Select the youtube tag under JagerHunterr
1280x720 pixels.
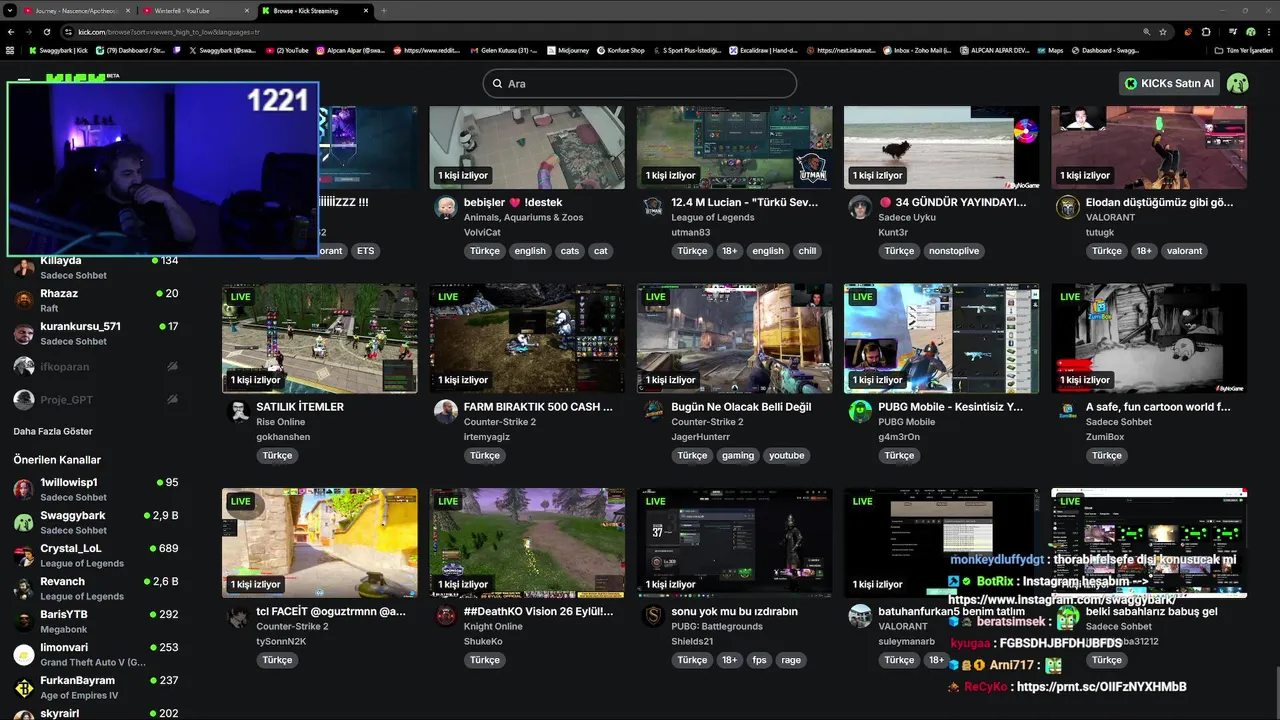click(786, 456)
